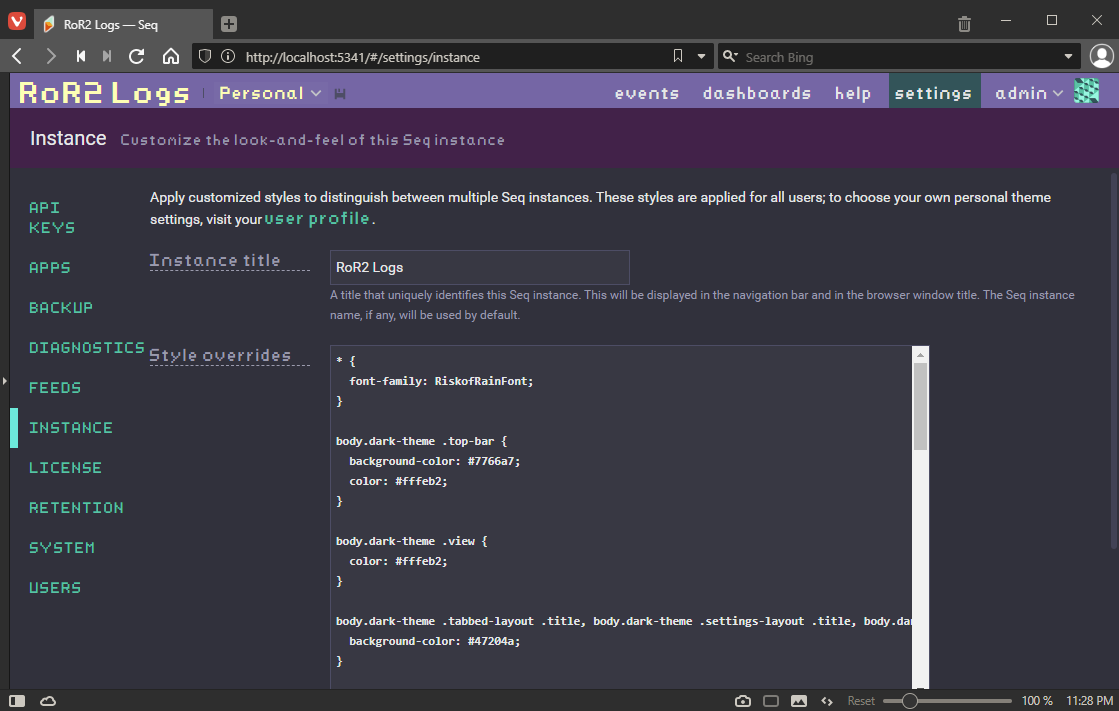
Task: Open page actions code icon
Action: [826, 701]
